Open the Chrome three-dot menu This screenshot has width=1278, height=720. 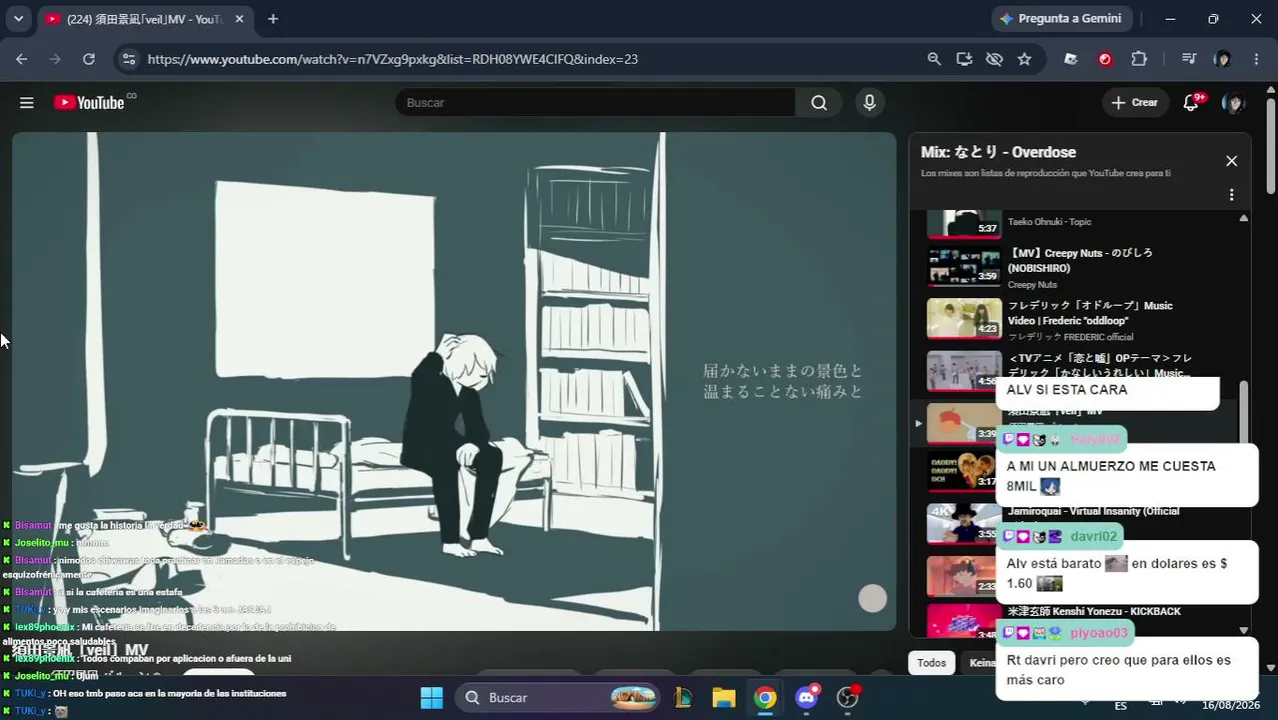coord(1256,59)
